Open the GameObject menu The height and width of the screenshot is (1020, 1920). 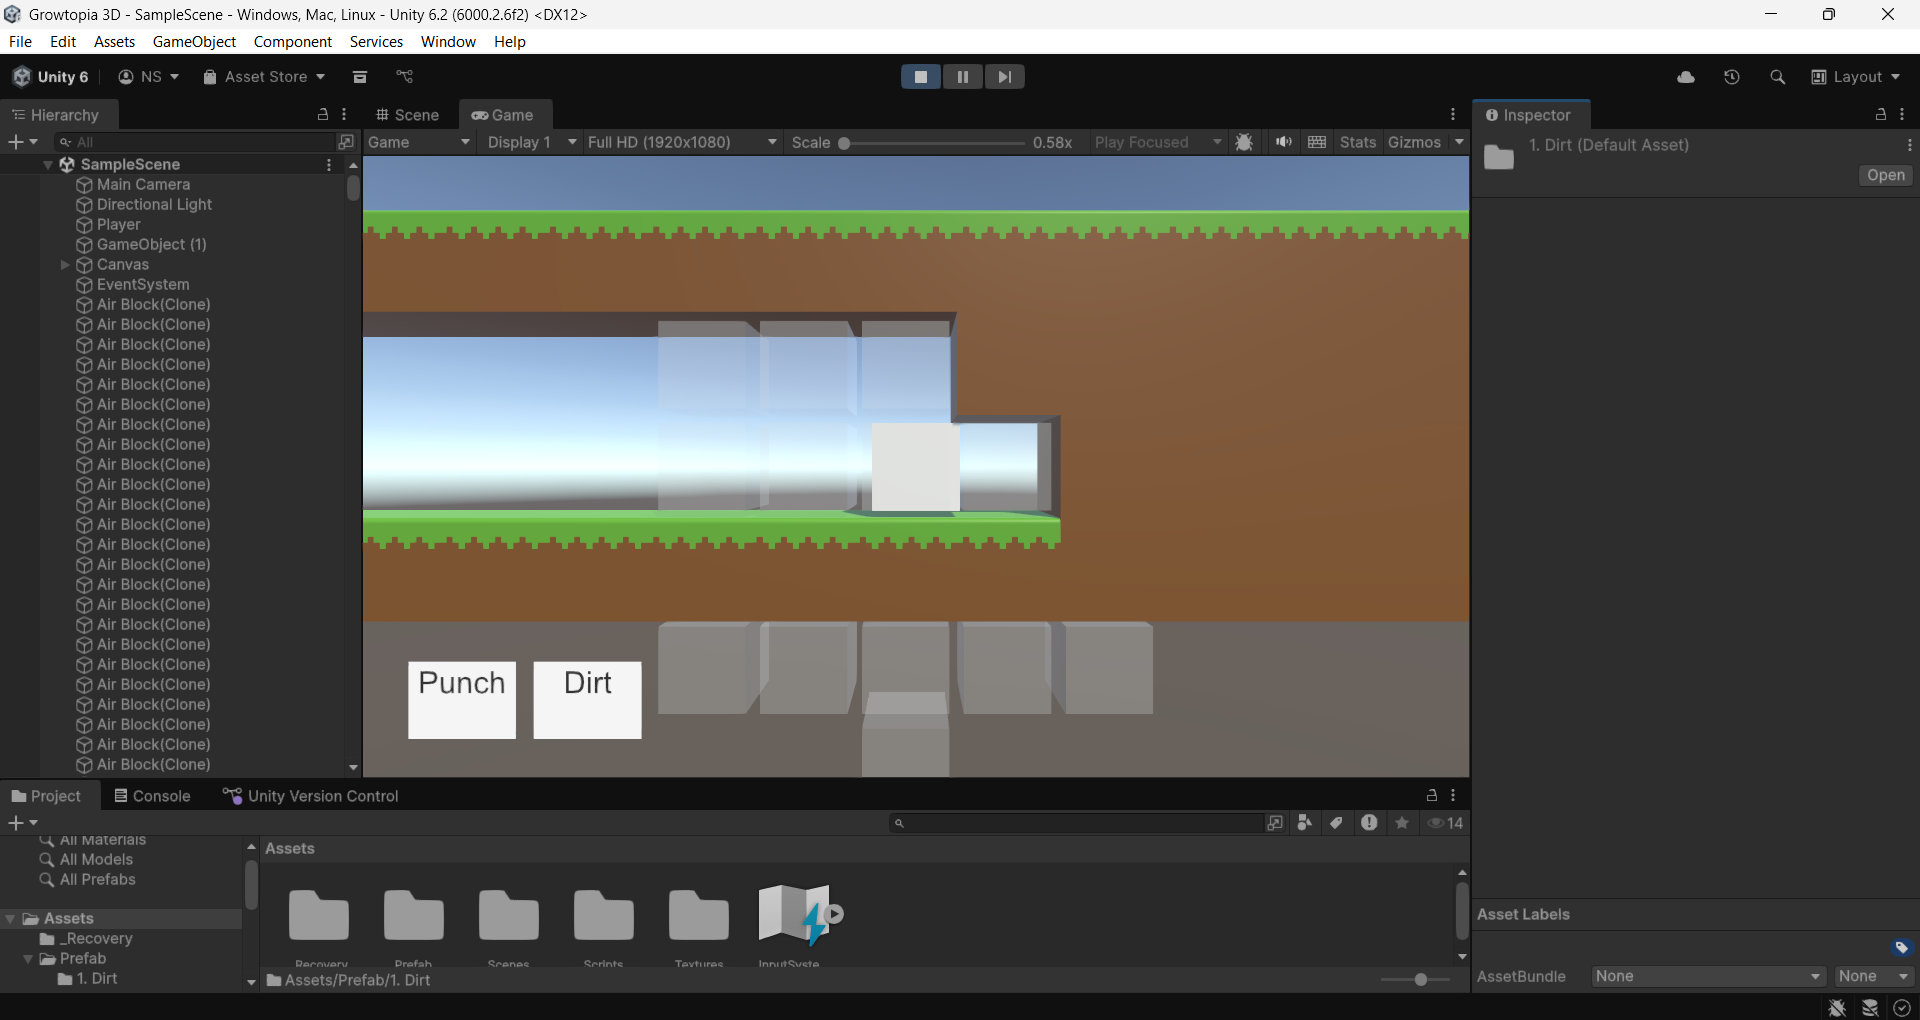point(194,41)
